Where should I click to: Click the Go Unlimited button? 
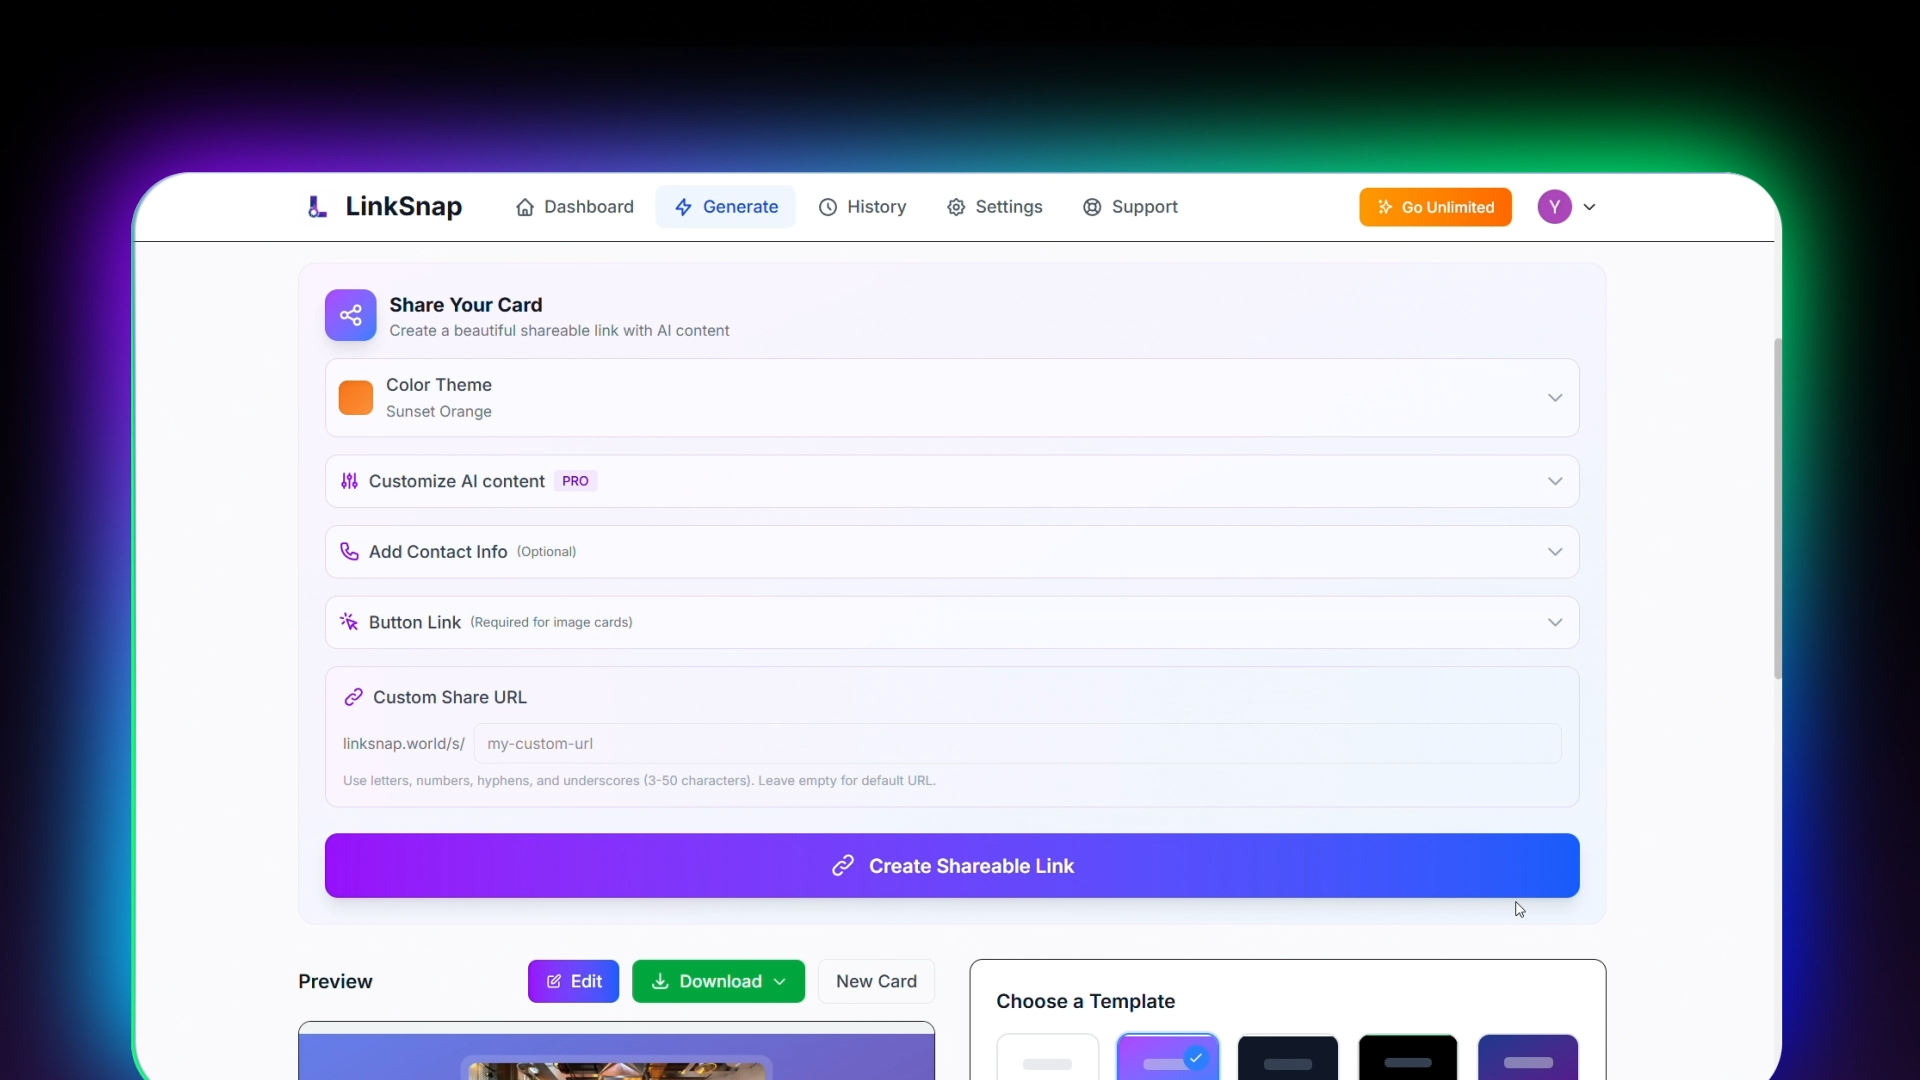tap(1435, 207)
